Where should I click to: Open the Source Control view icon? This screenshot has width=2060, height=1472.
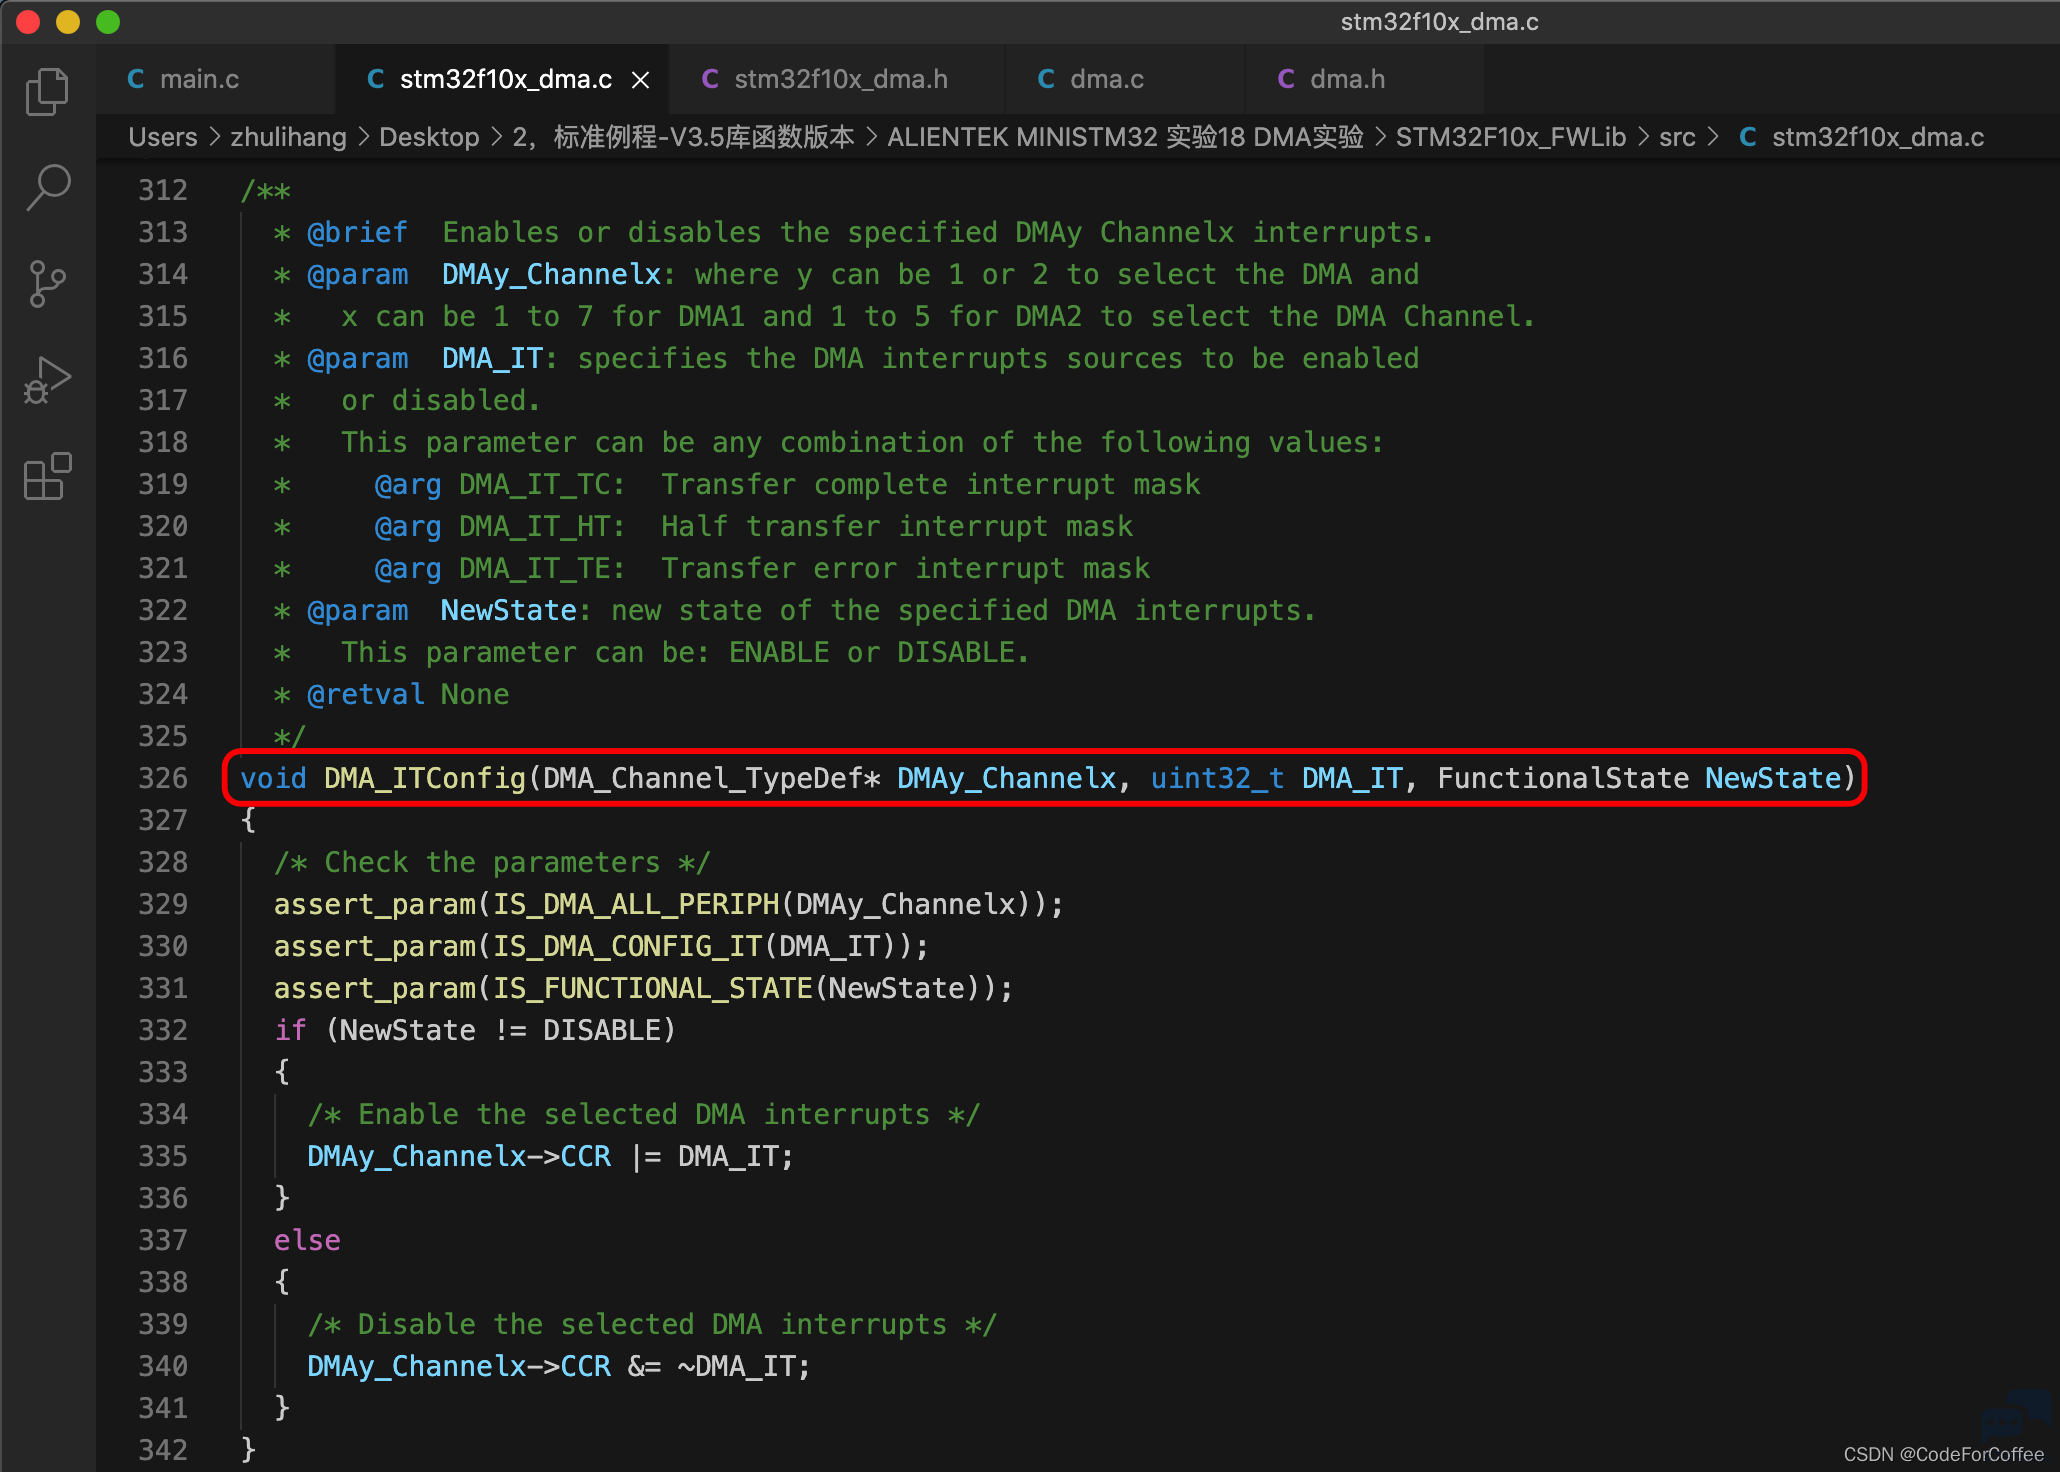click(x=47, y=284)
